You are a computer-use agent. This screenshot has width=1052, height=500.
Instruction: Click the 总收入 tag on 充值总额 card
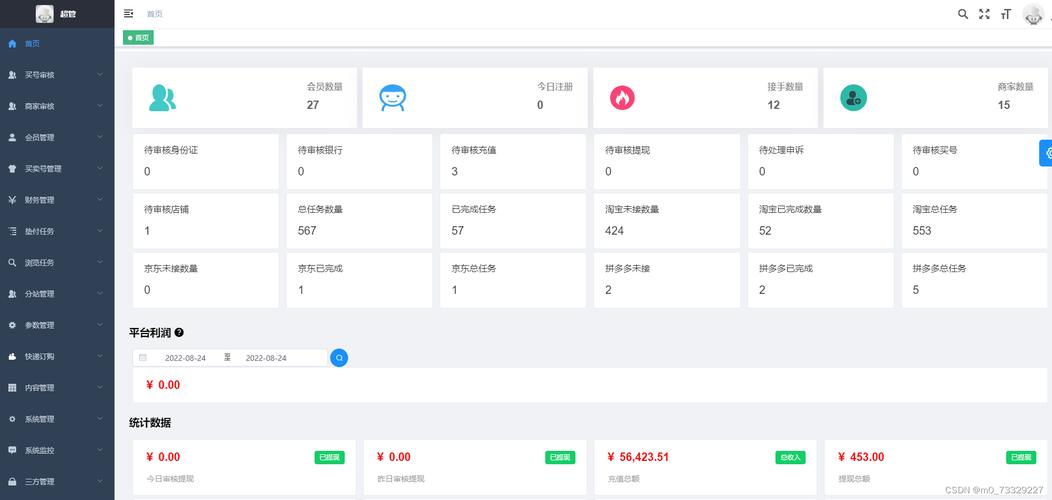tap(790, 457)
